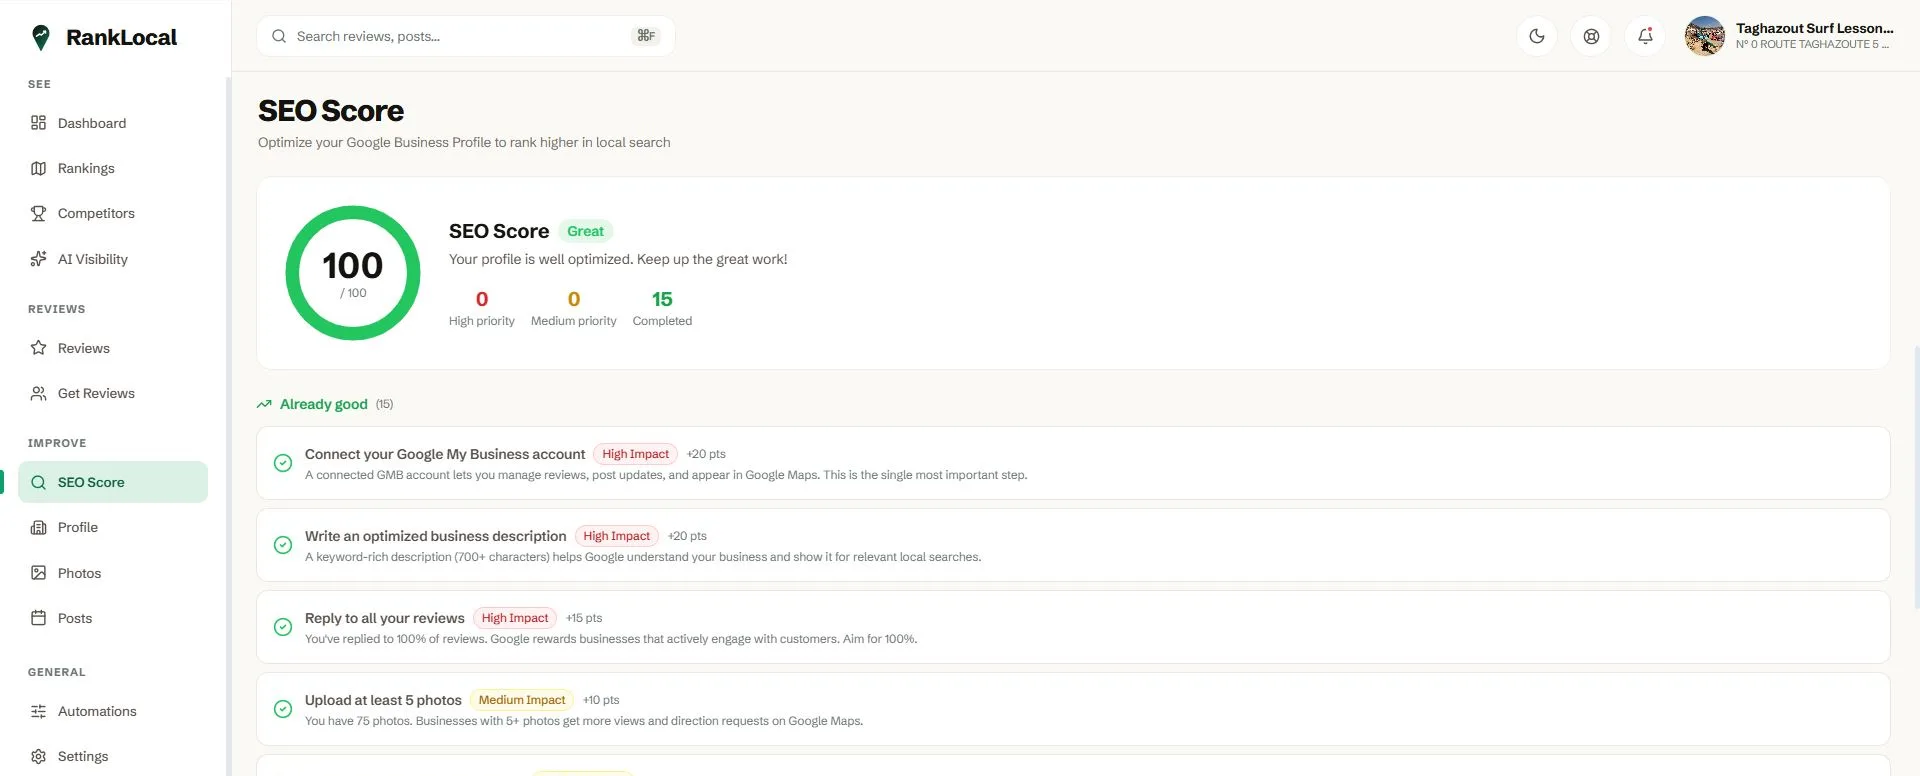This screenshot has height=776, width=1920.
Task: Click the Taghazout Surf Lesson profile avatar
Action: click(x=1705, y=36)
